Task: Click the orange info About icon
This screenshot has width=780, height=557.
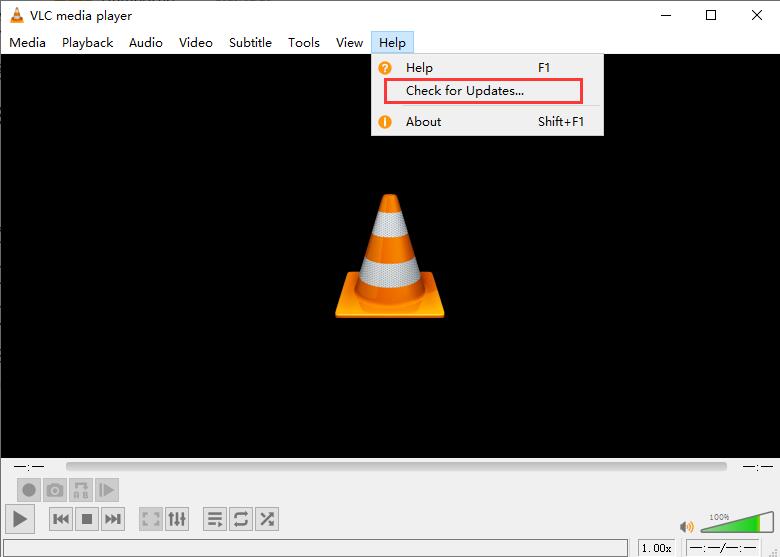Action: (x=385, y=122)
